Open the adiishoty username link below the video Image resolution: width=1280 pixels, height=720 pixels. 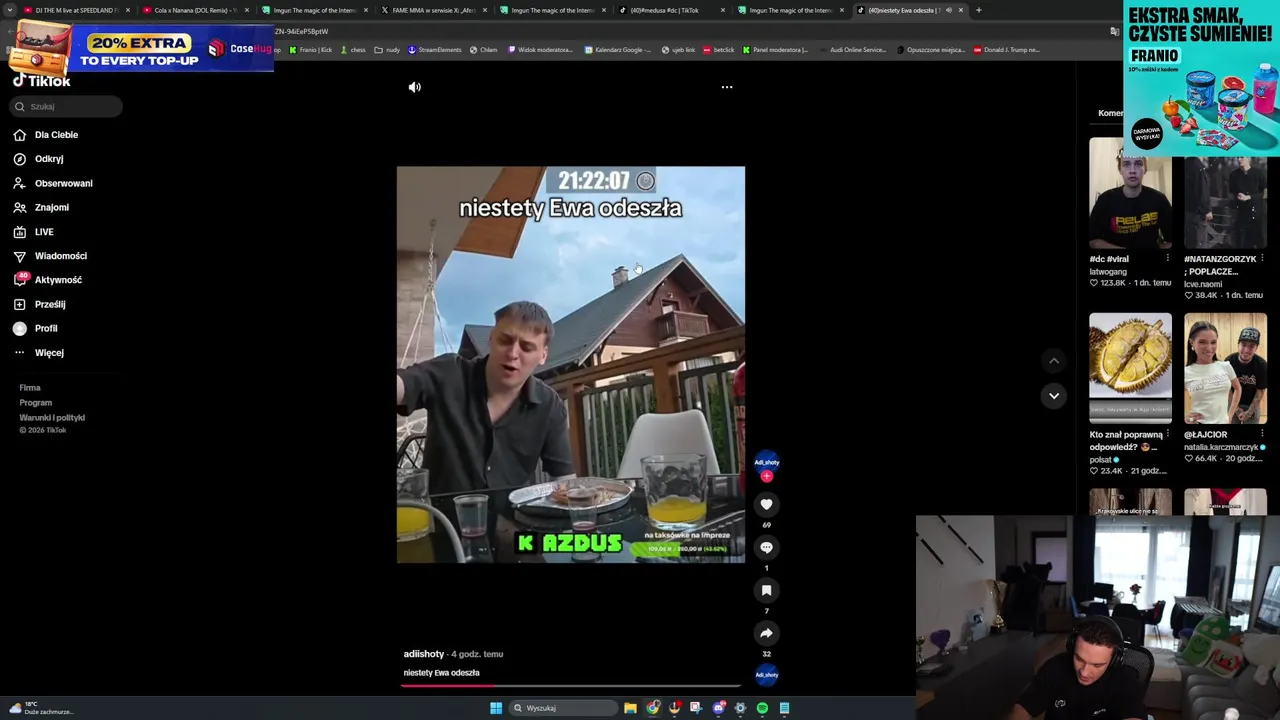coord(423,654)
